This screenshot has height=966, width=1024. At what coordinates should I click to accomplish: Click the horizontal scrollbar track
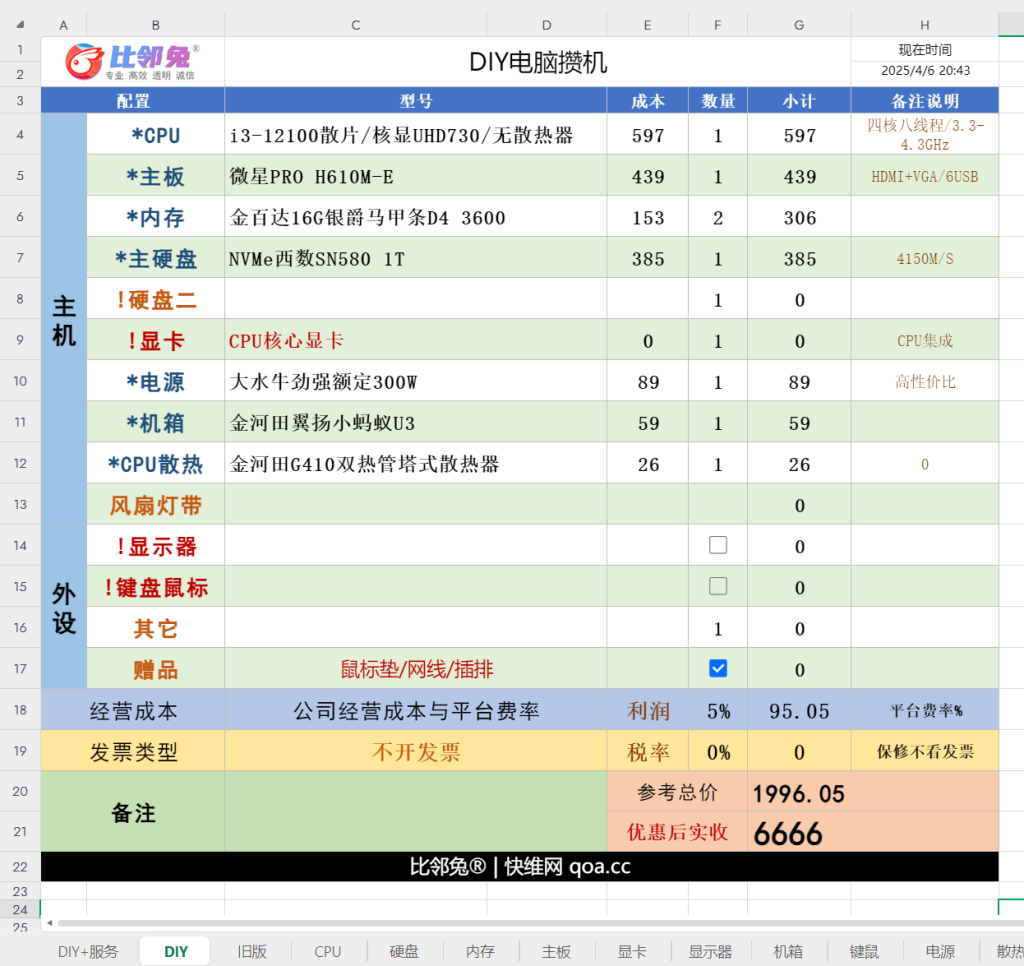pos(539,923)
